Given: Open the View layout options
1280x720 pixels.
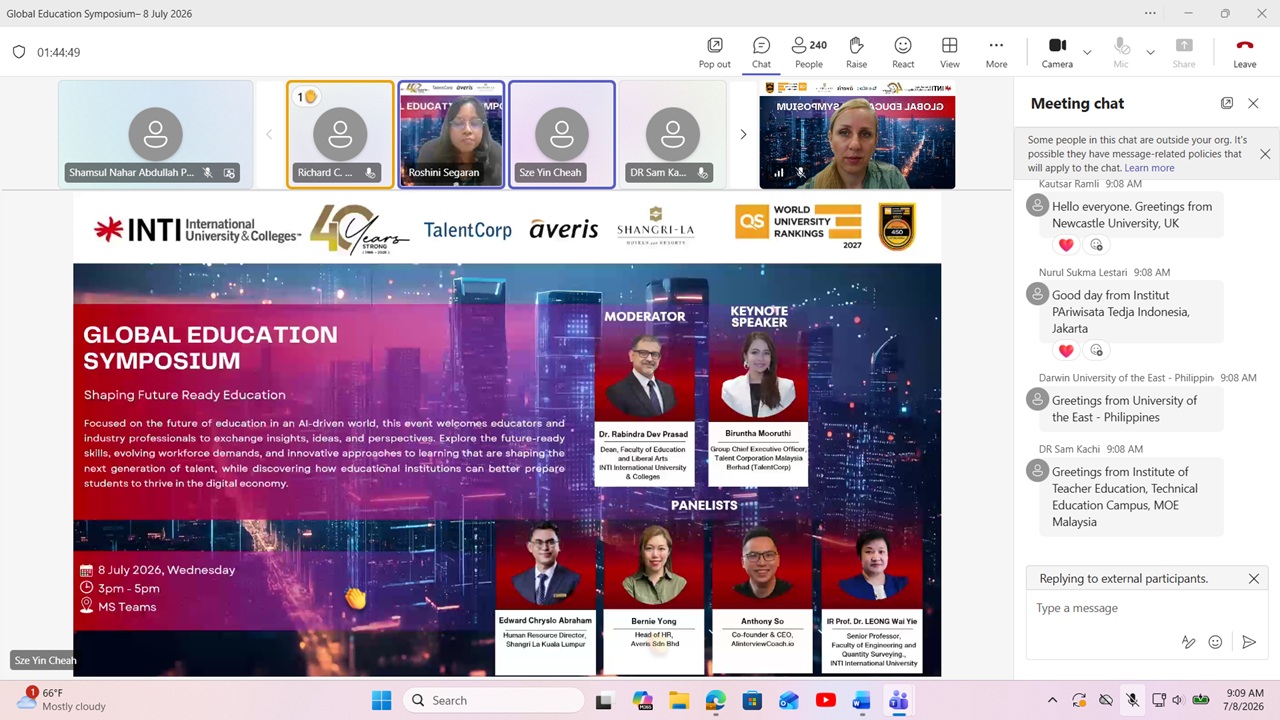Looking at the screenshot, I should (950, 52).
